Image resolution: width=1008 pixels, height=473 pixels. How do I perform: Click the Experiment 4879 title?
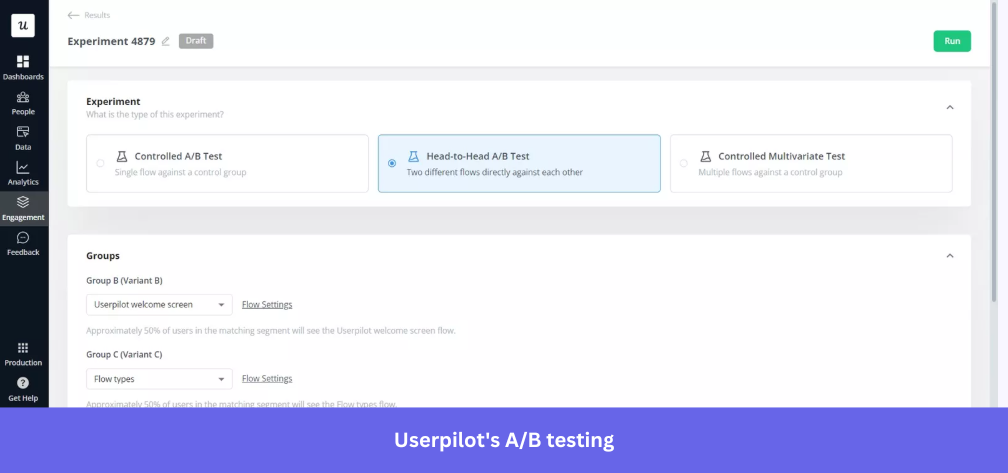tap(111, 41)
